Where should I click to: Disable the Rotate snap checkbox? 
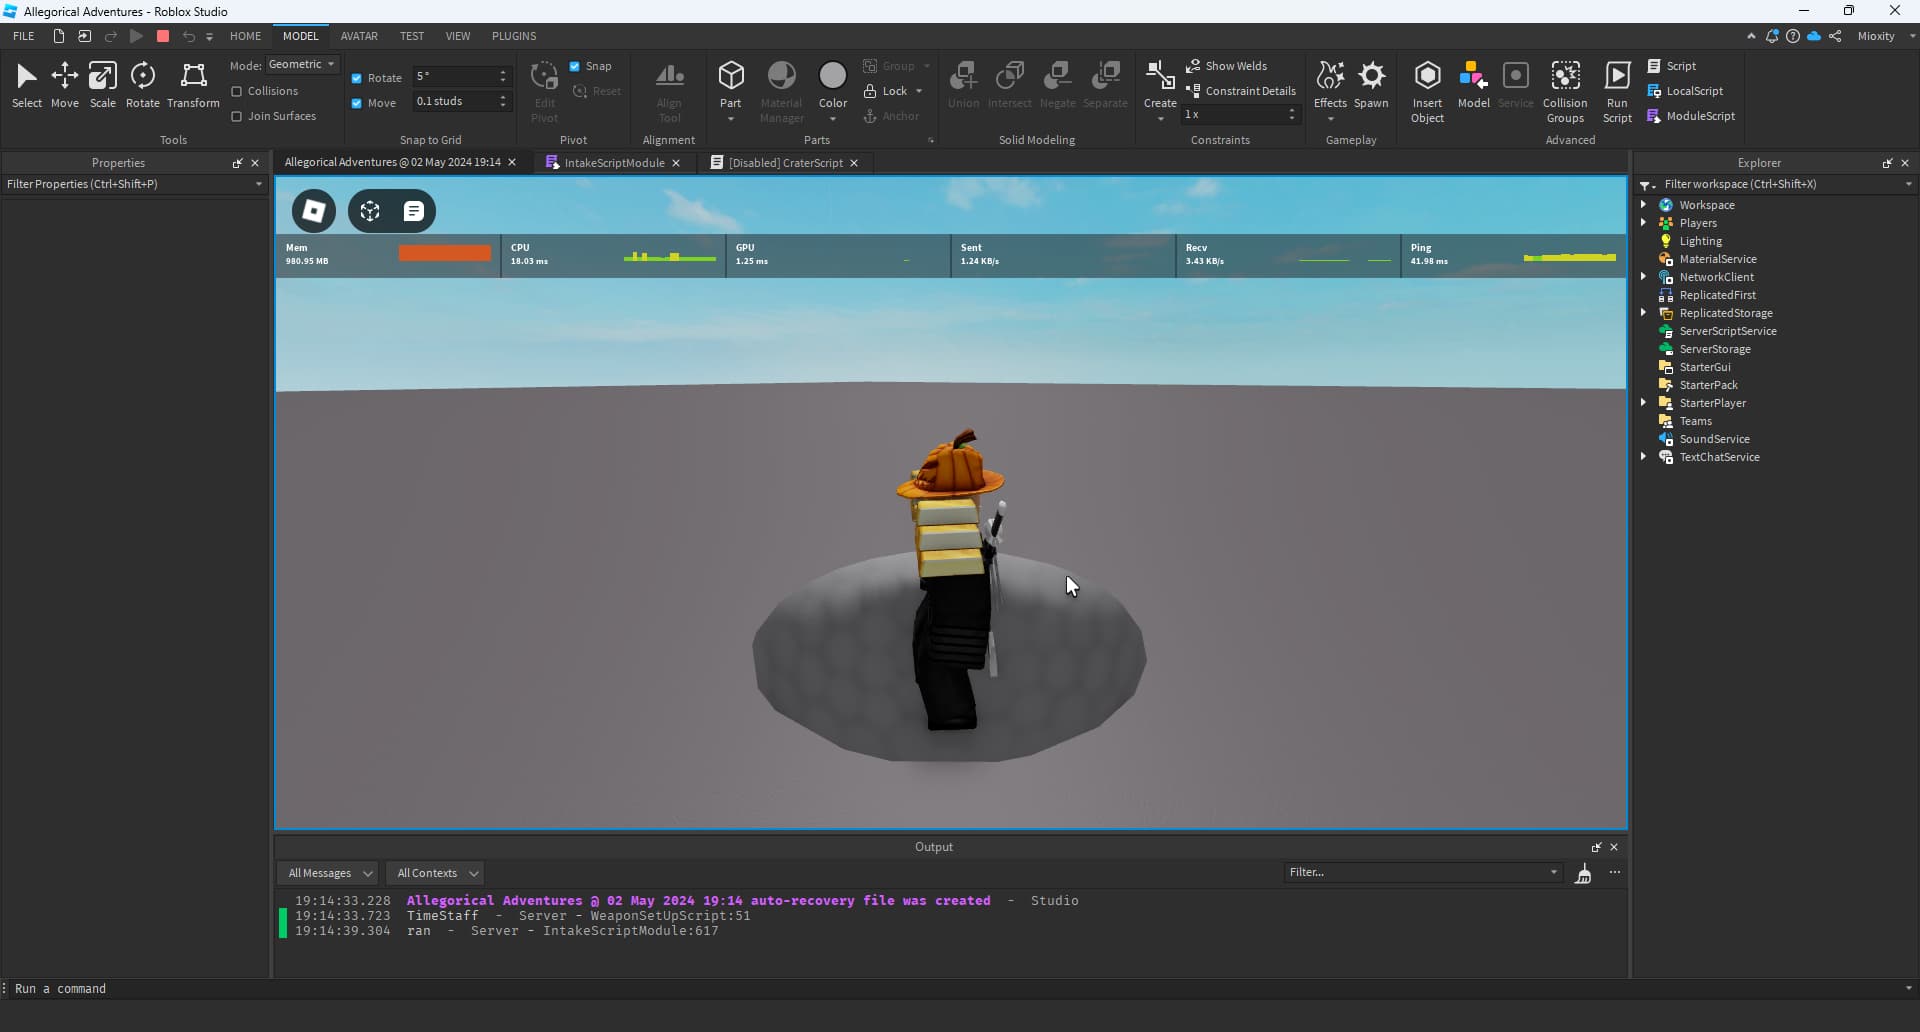click(x=357, y=77)
